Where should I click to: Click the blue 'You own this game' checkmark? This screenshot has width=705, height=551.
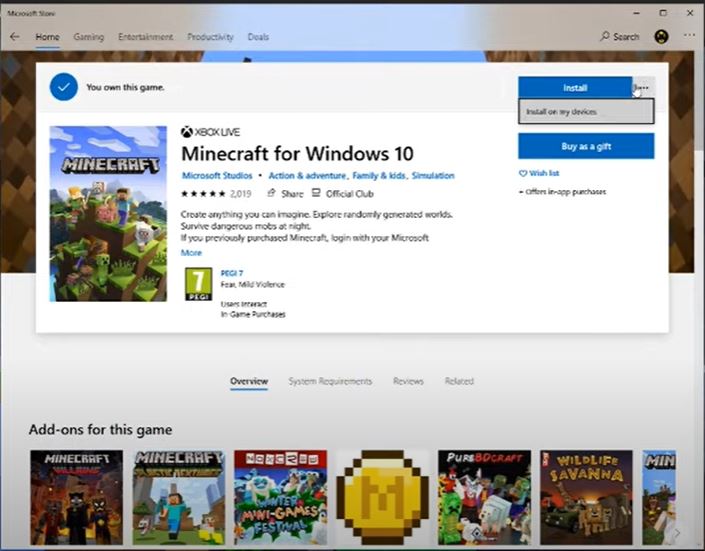tap(64, 87)
